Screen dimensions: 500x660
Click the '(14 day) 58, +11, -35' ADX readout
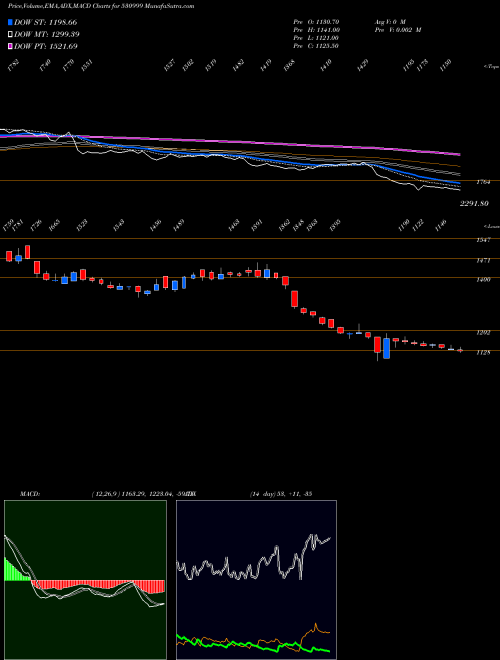coord(281,493)
